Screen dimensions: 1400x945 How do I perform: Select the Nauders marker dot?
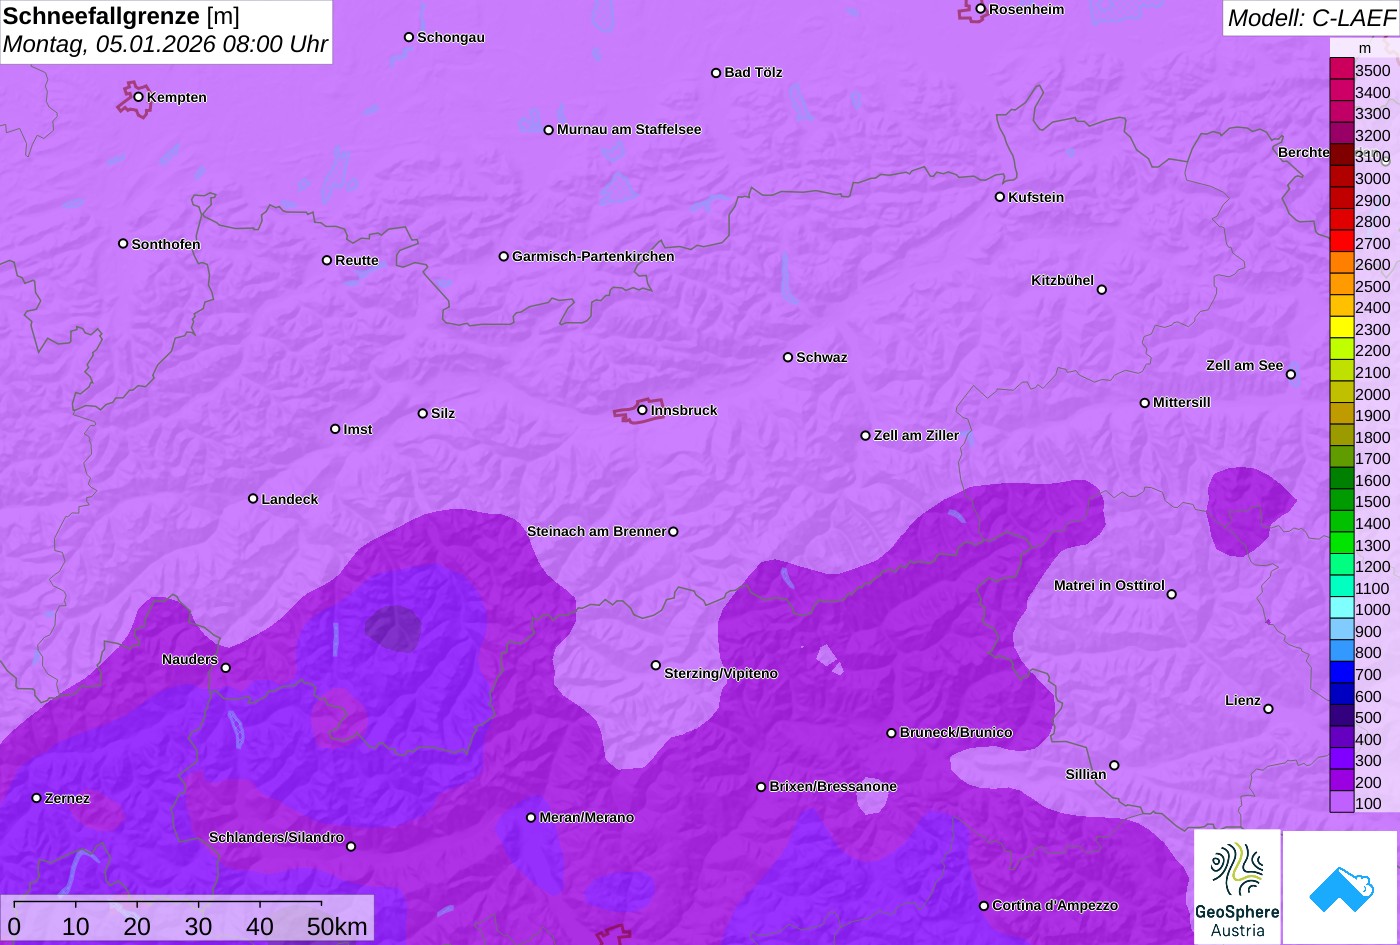click(225, 668)
